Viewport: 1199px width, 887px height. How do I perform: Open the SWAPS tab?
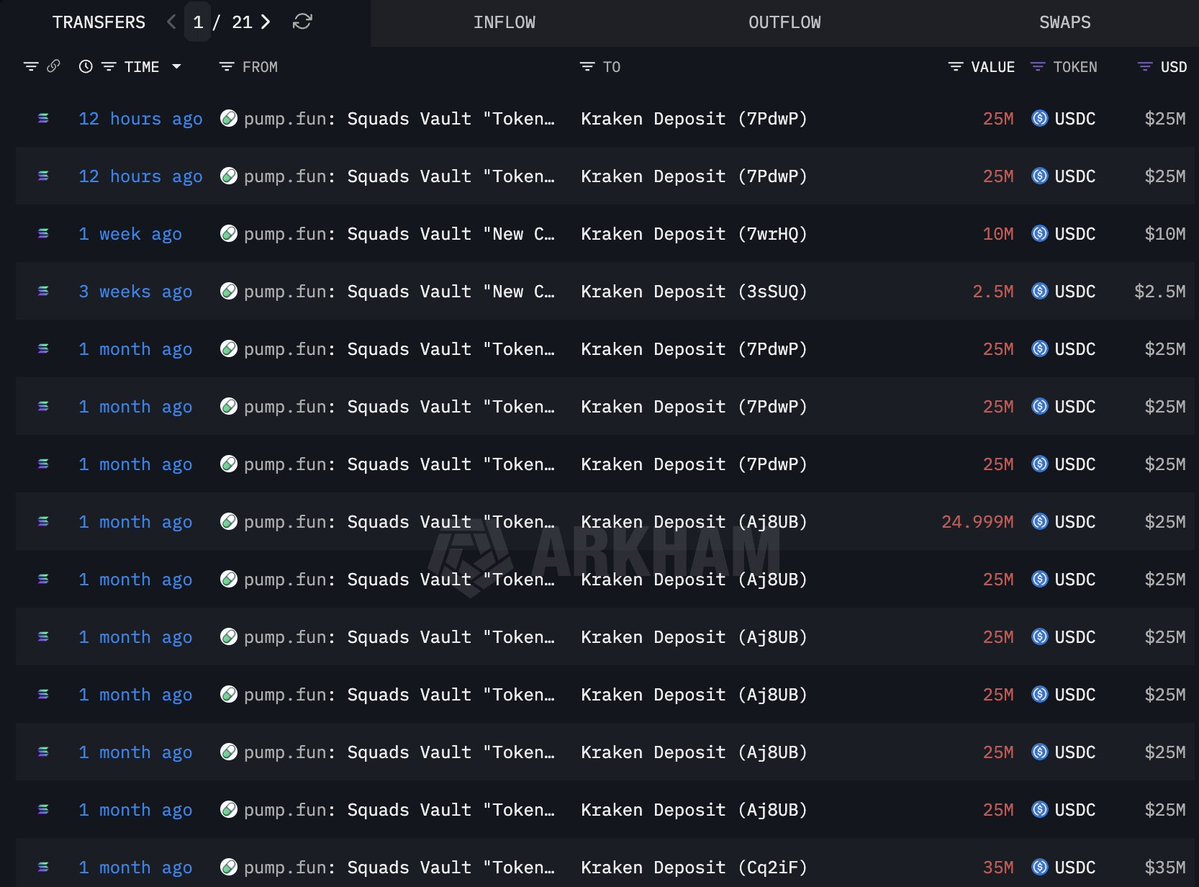pyautogui.click(x=1064, y=22)
